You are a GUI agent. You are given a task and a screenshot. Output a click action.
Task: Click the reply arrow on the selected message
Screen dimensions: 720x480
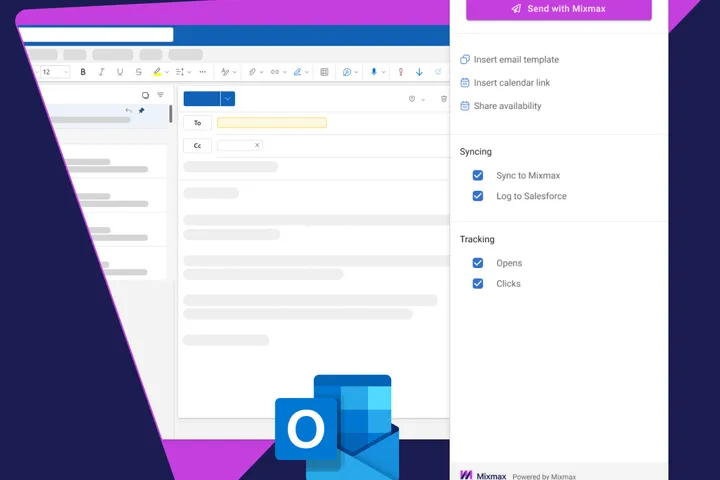[129, 111]
